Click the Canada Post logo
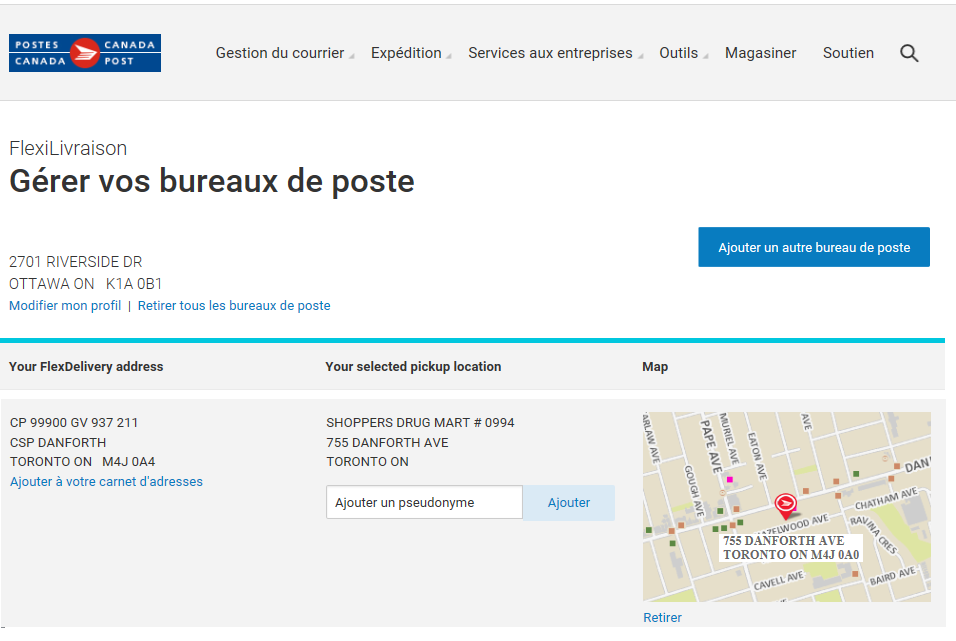This screenshot has width=956, height=641. coord(85,53)
